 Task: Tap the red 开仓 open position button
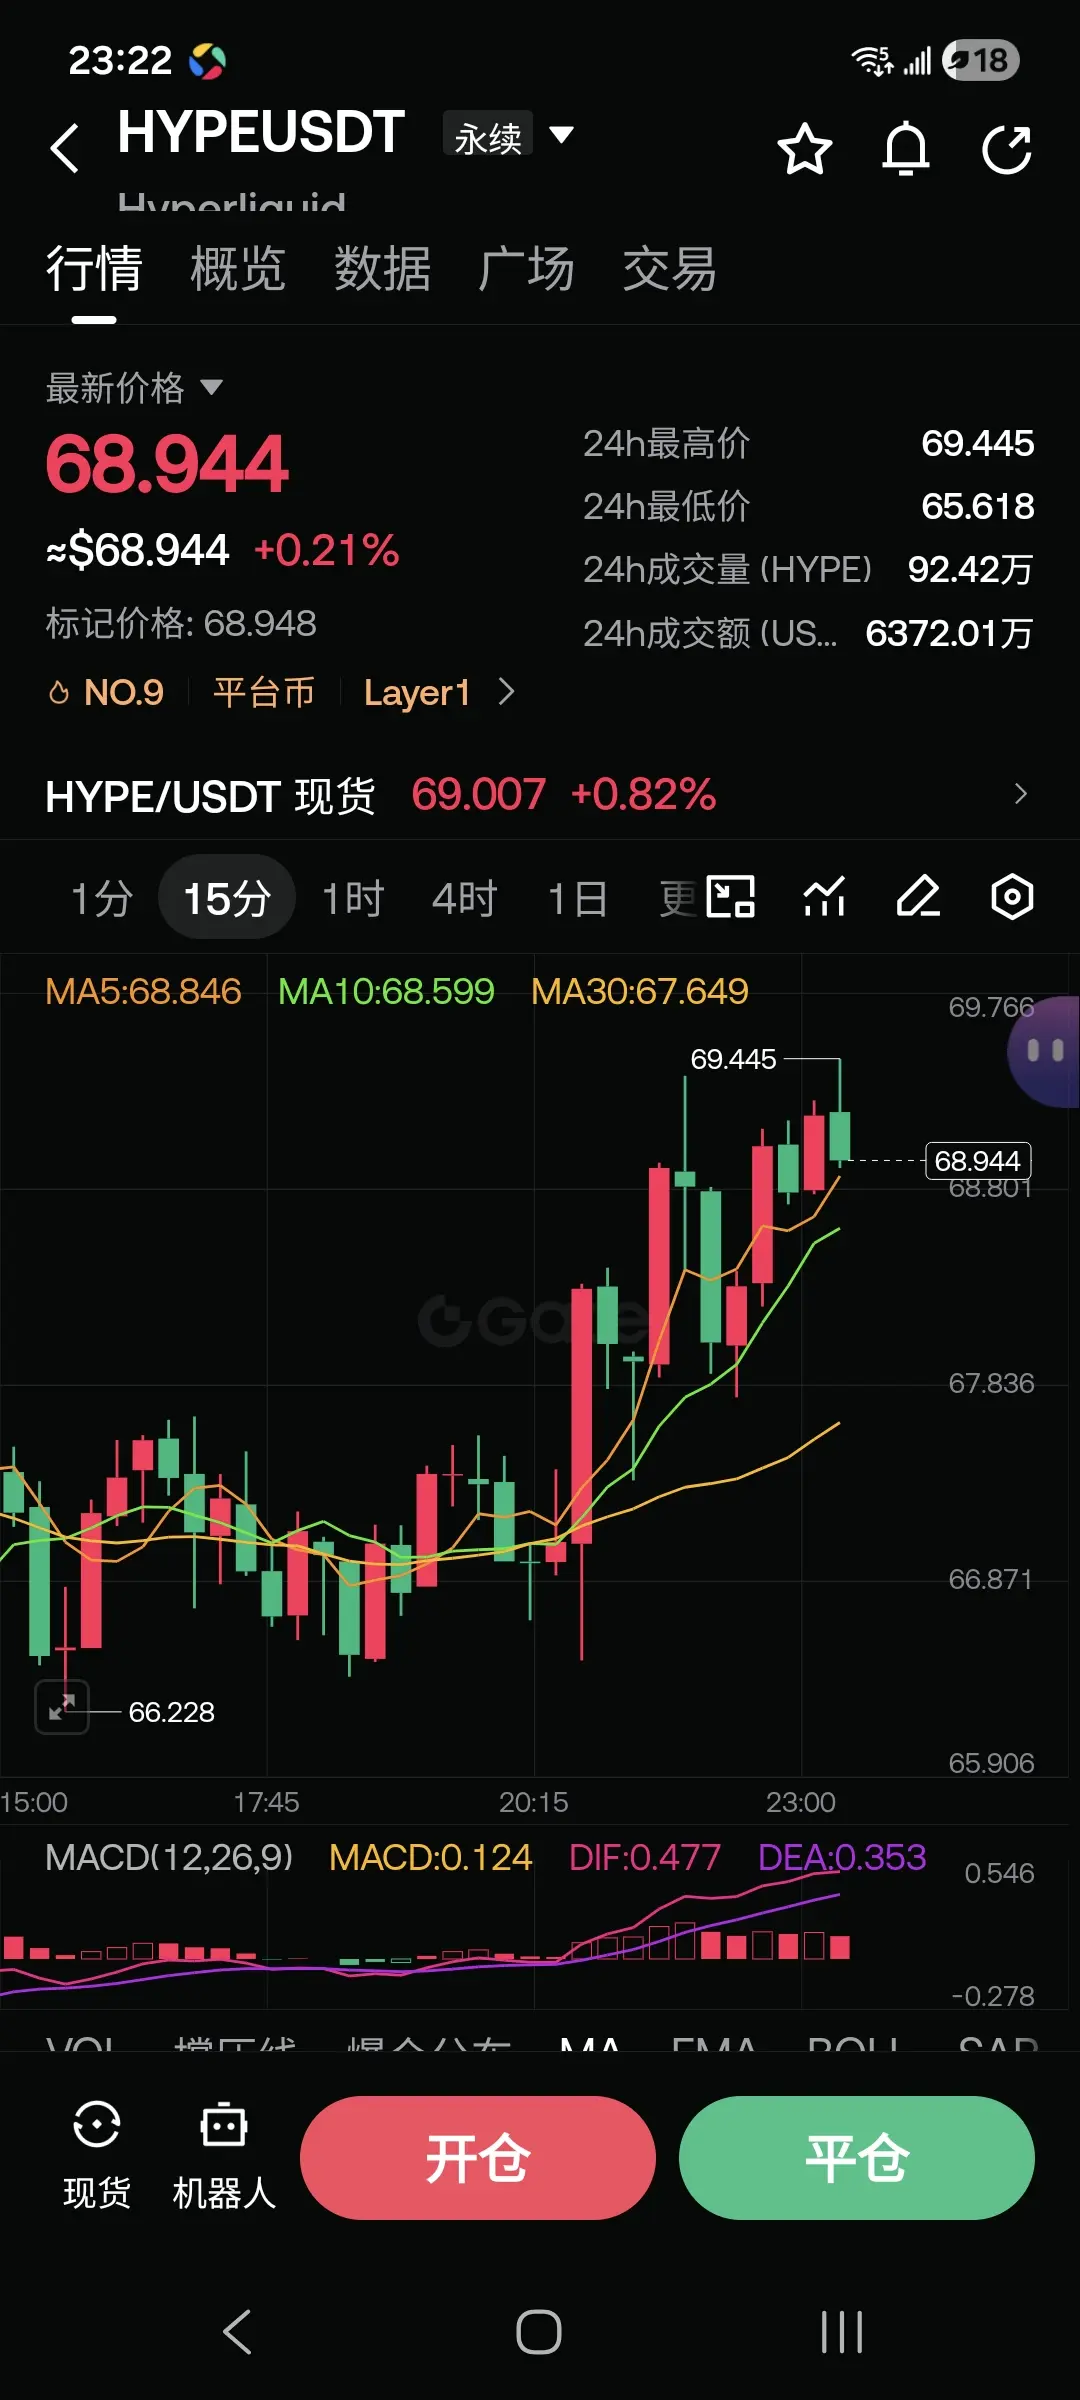478,2157
